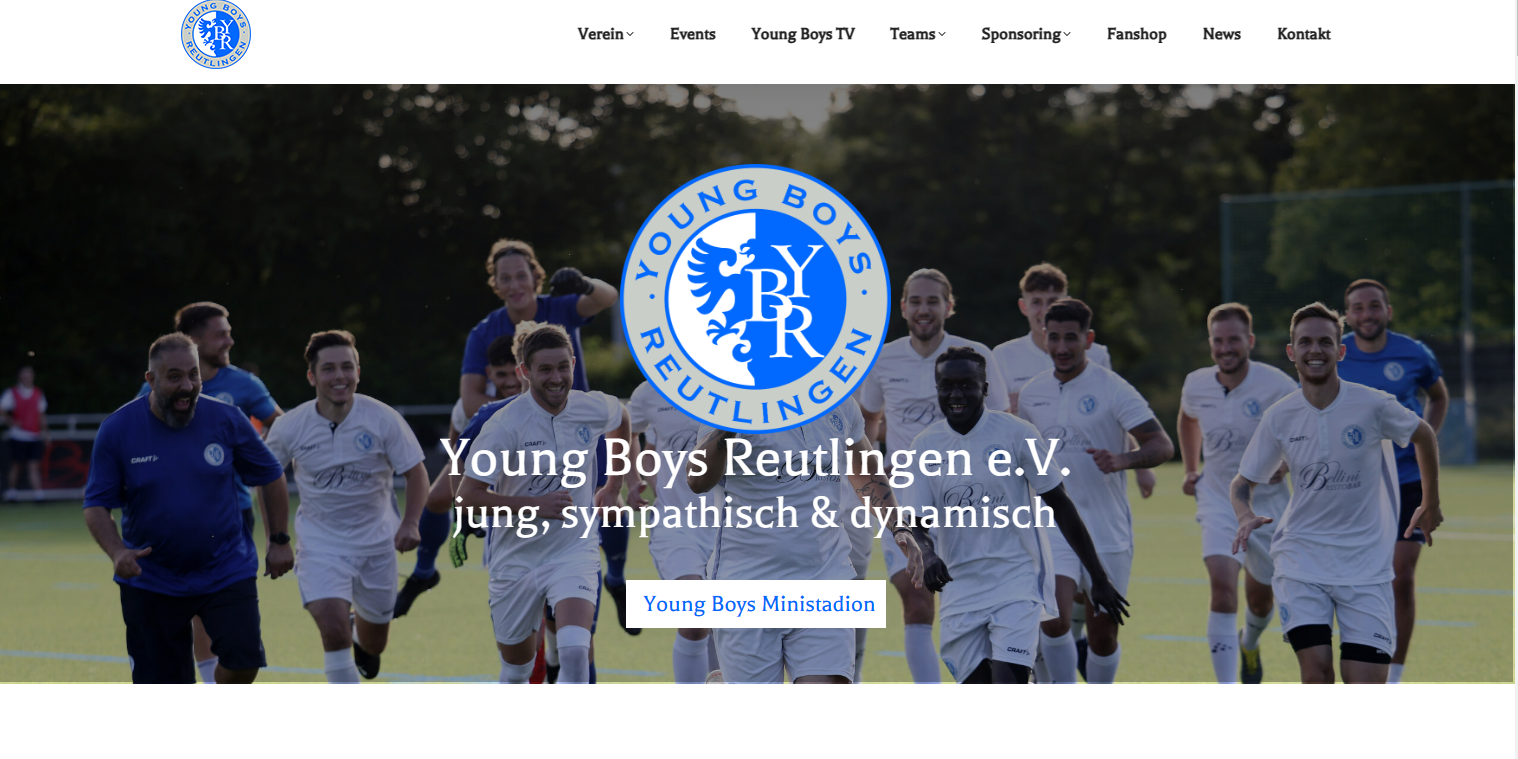Click the Young Boys Reutlingen e.V. heading
Viewport: 1518px width, 759px height.
(x=756, y=459)
